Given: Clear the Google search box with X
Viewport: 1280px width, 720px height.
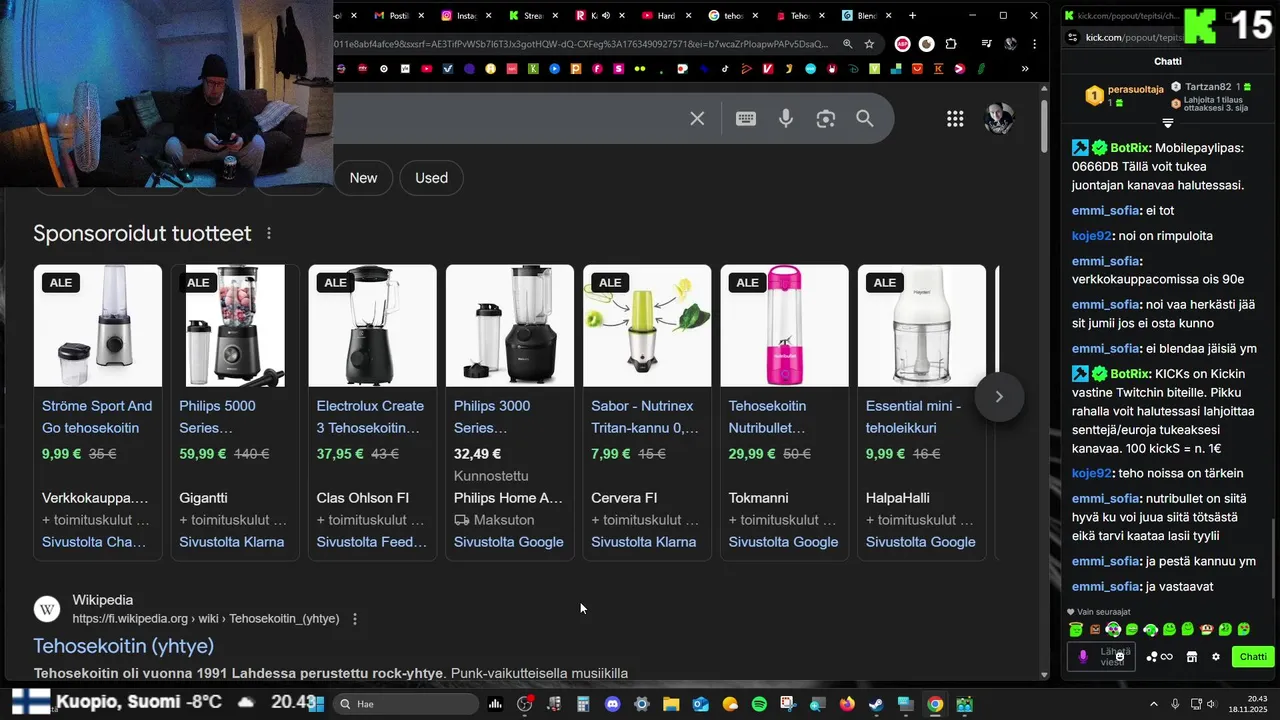Looking at the screenshot, I should [x=697, y=119].
